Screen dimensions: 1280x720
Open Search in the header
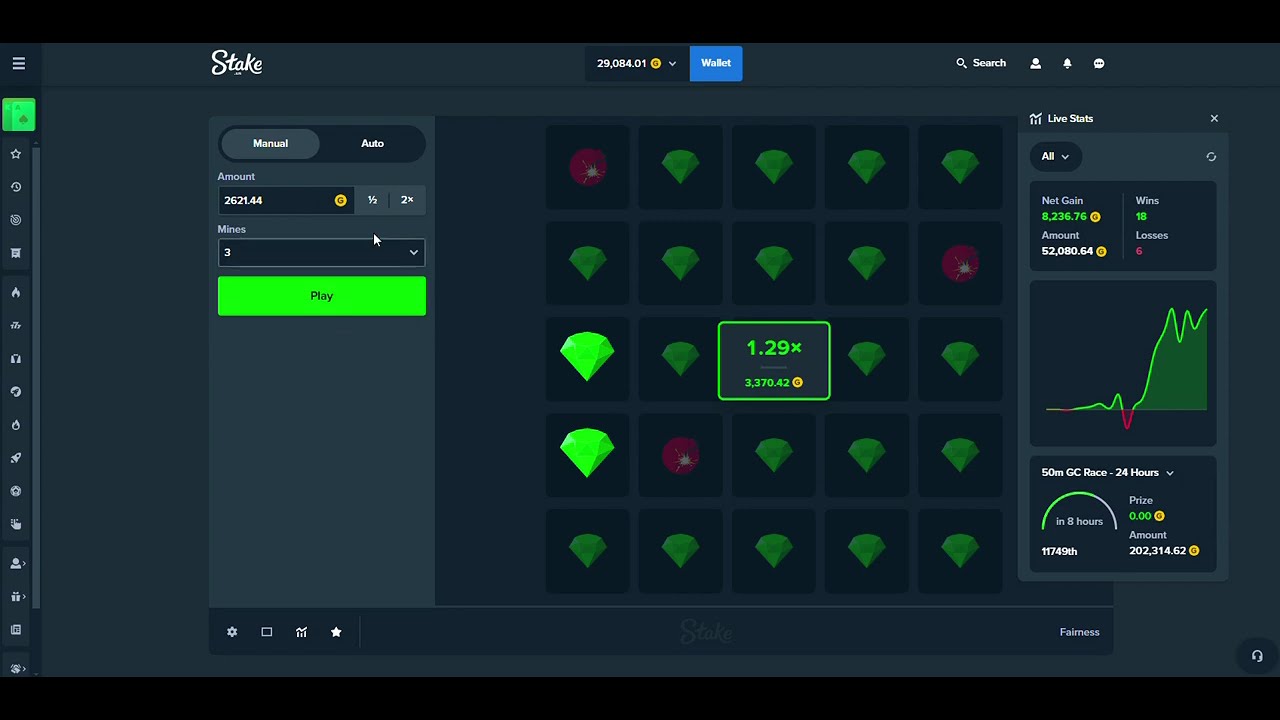pyautogui.click(x=981, y=63)
